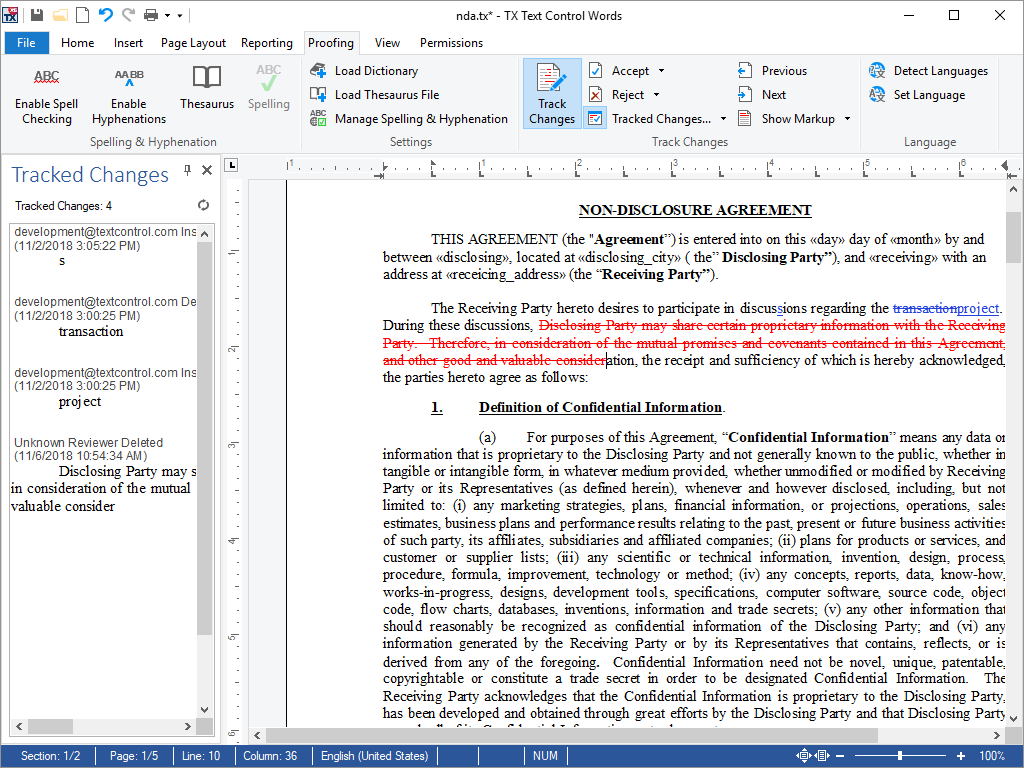Expand the Accept dropdown arrow
This screenshot has height=768, width=1024.
661,71
